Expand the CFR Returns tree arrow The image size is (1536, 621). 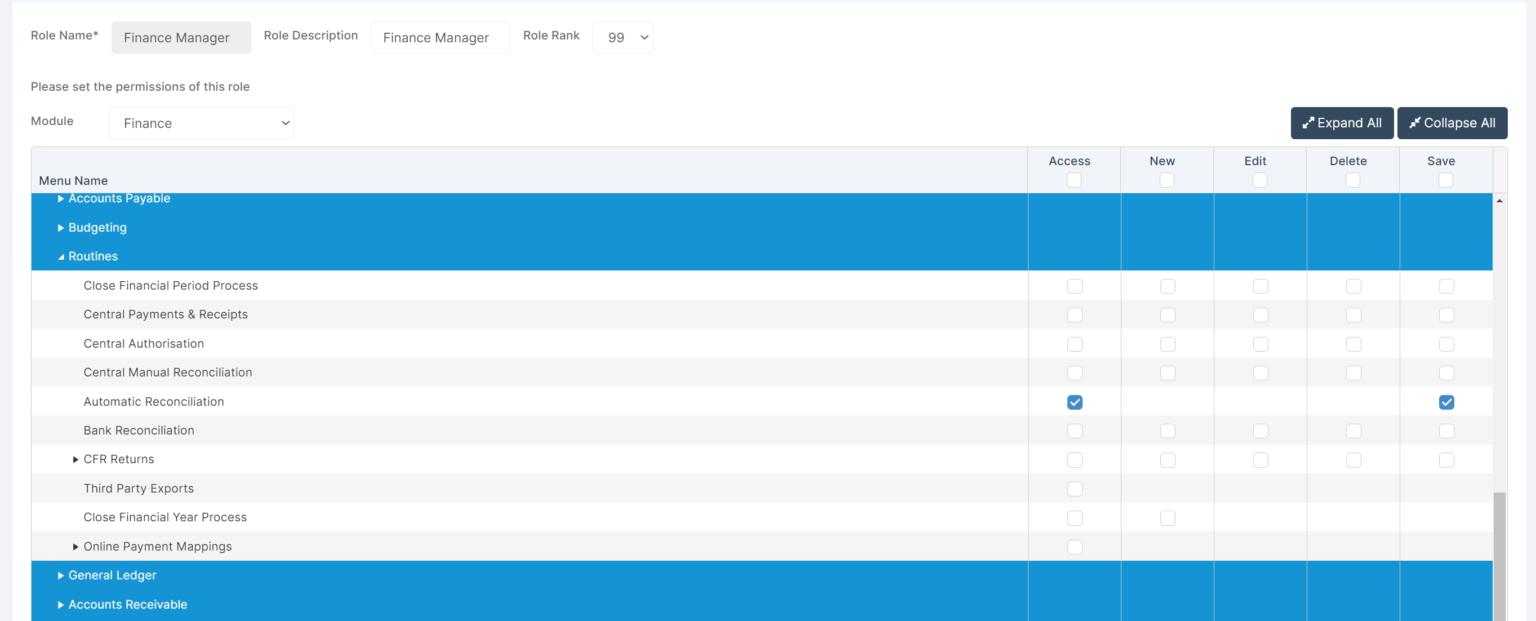(76, 460)
